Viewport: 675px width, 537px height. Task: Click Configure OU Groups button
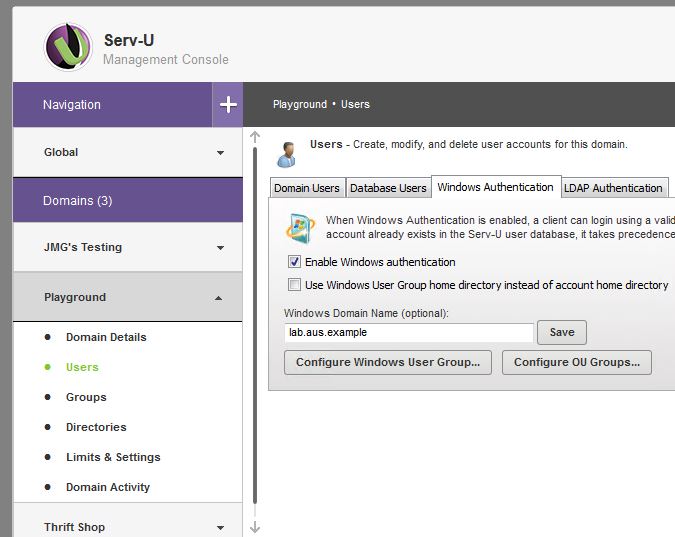point(577,362)
